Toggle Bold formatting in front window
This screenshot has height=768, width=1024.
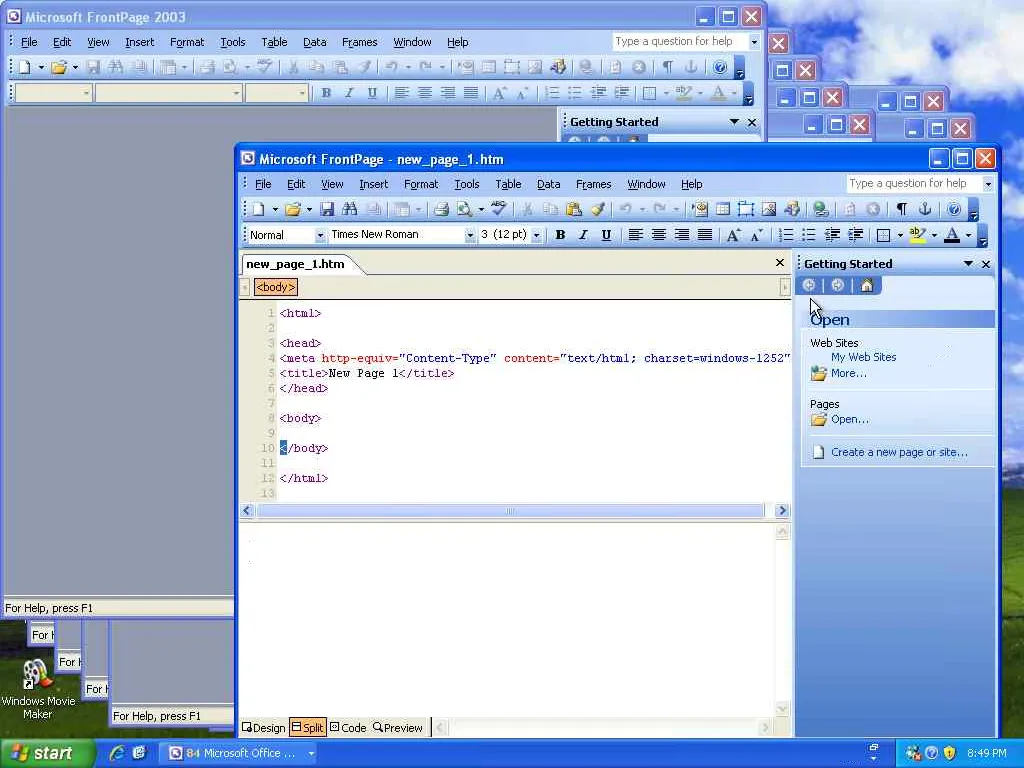tap(560, 235)
